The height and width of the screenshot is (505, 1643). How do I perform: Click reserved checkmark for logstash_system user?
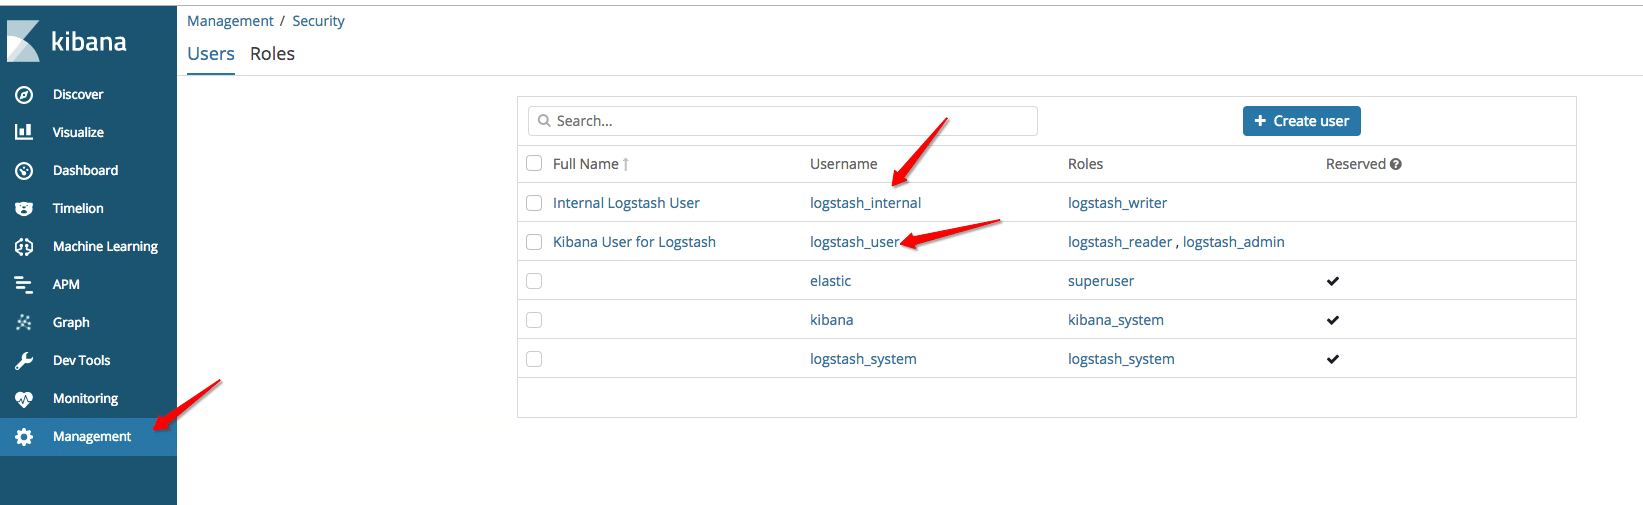coord(1333,359)
